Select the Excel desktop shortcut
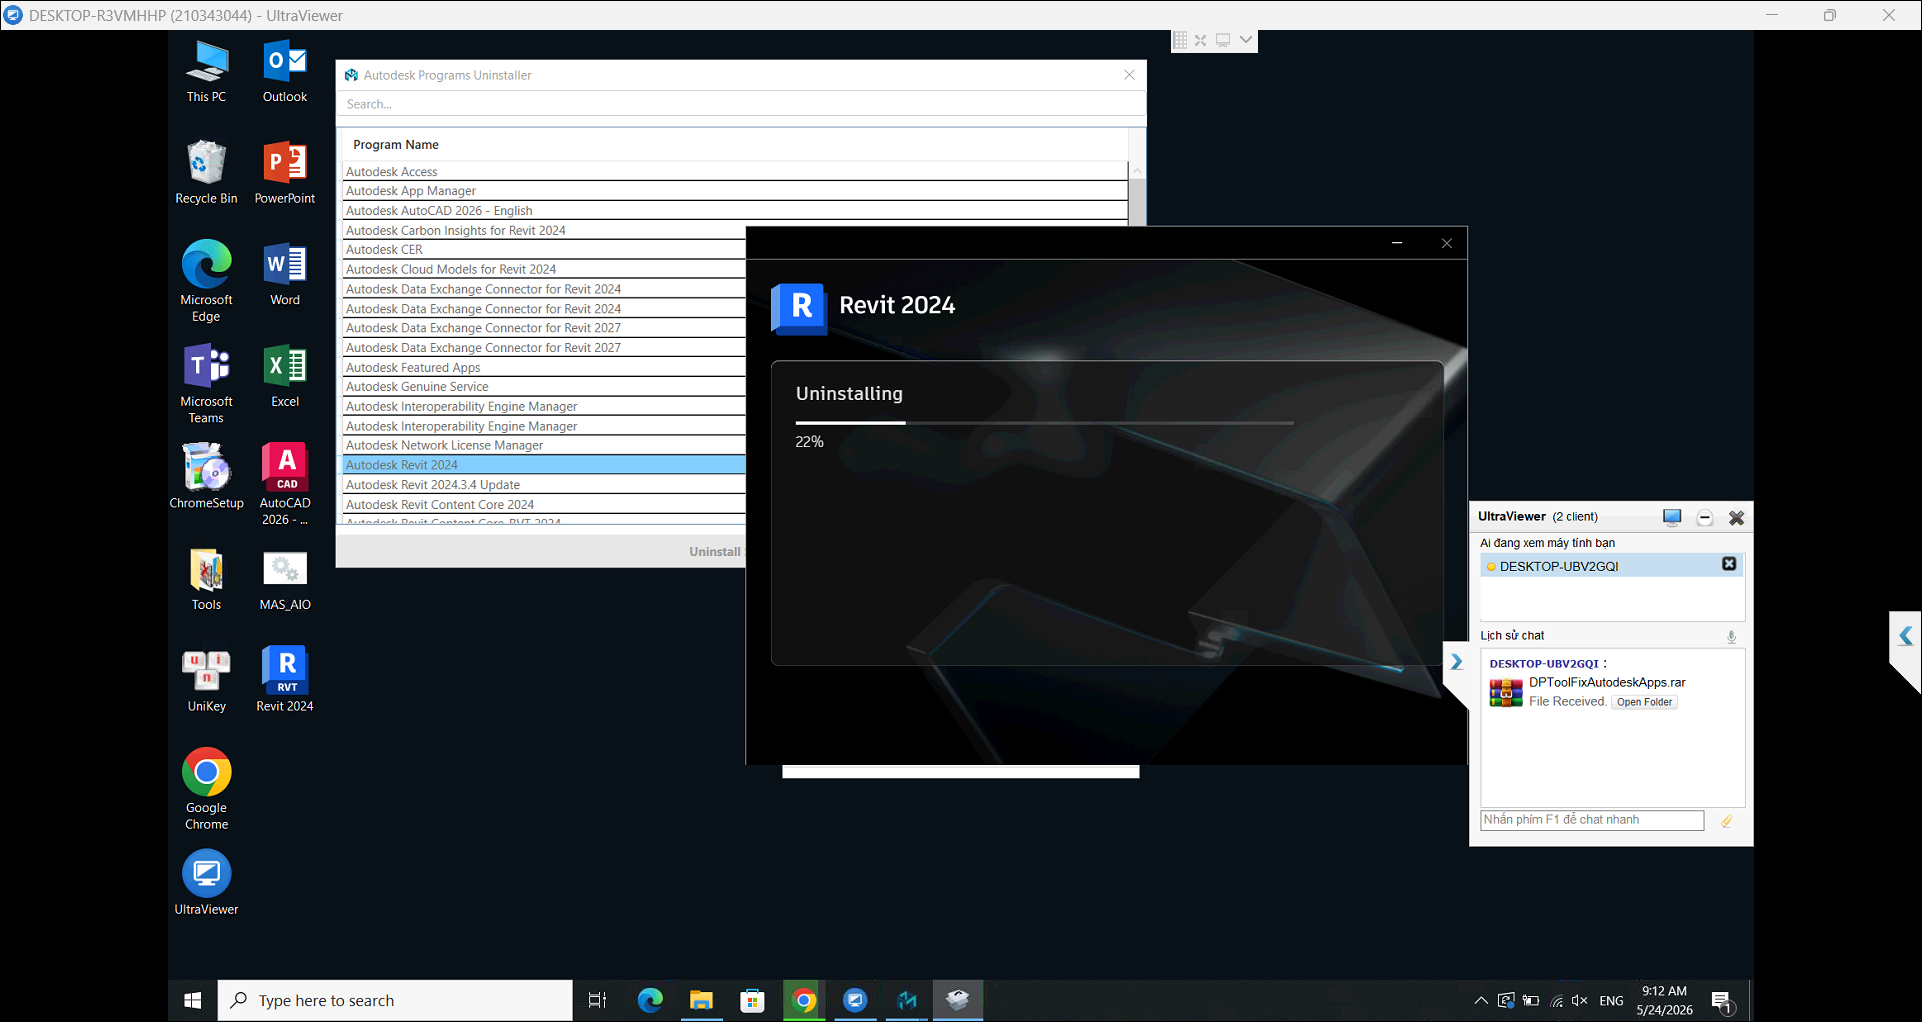This screenshot has width=1922, height=1022. click(285, 376)
